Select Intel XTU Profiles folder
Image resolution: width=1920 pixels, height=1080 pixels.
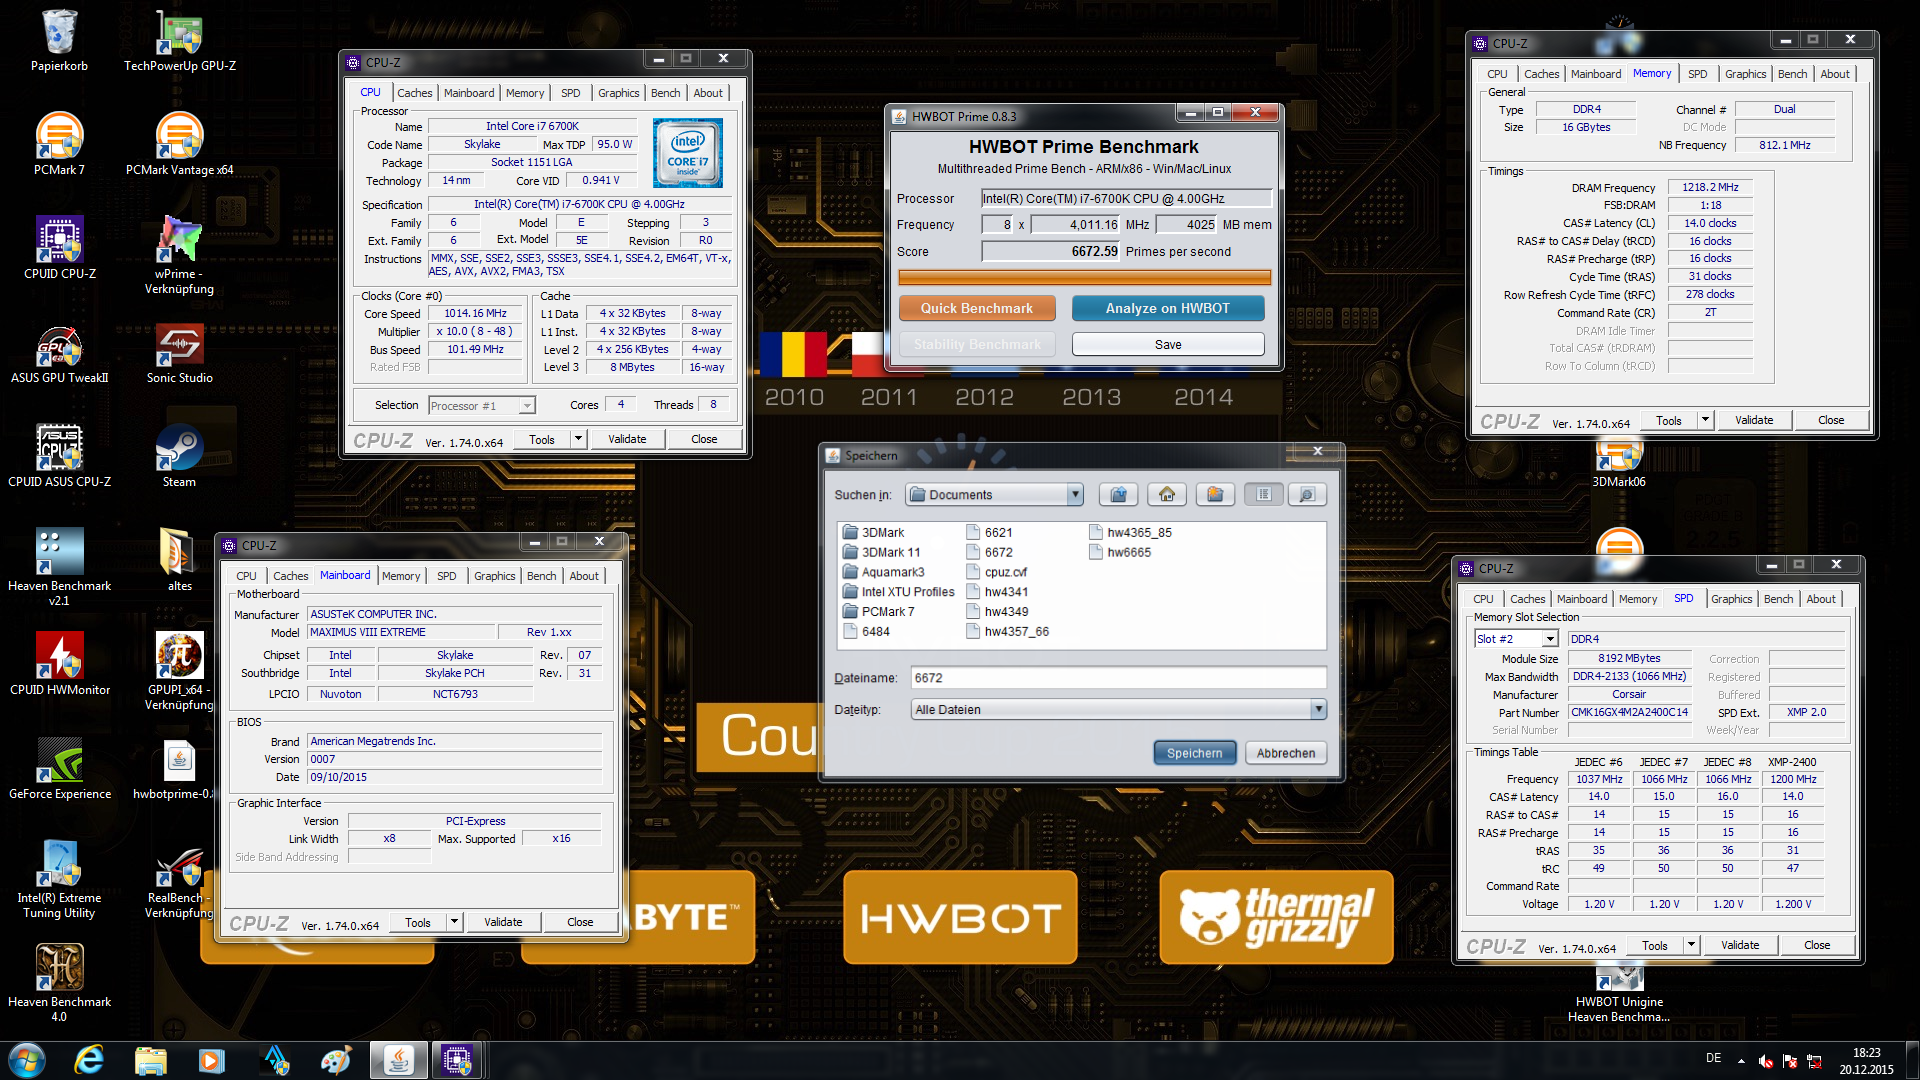(x=898, y=592)
